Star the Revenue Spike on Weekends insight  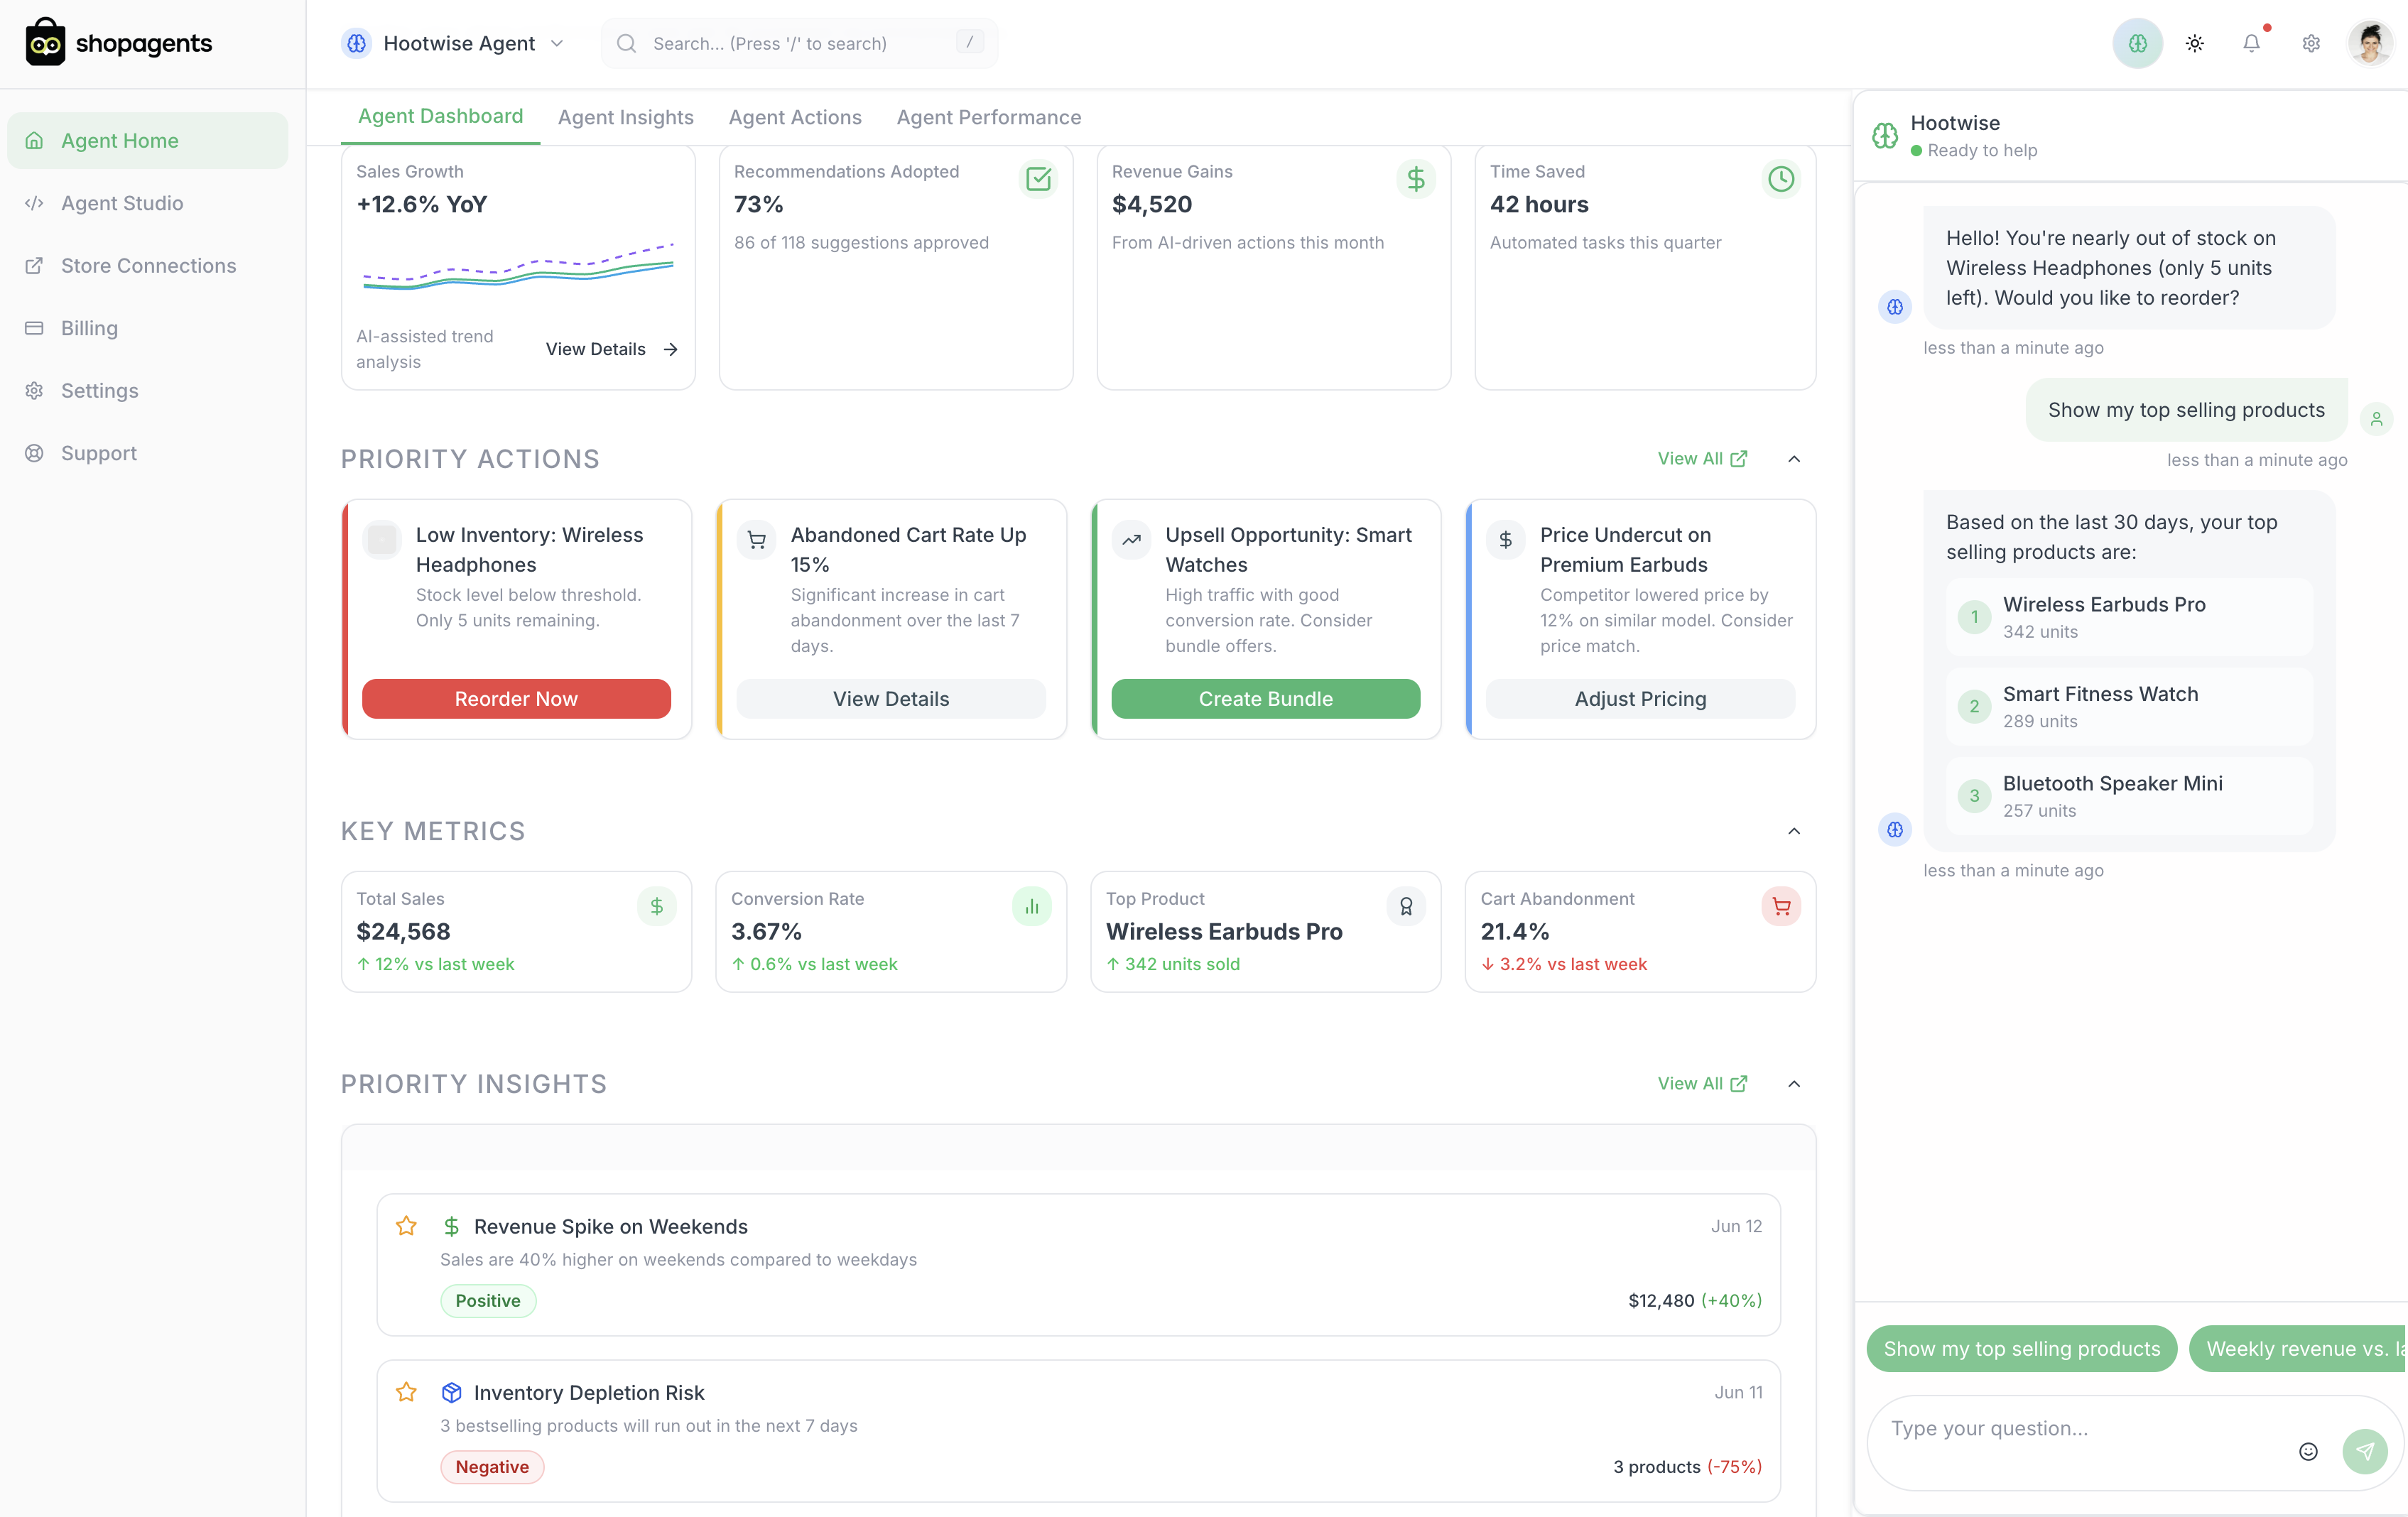pos(406,1226)
